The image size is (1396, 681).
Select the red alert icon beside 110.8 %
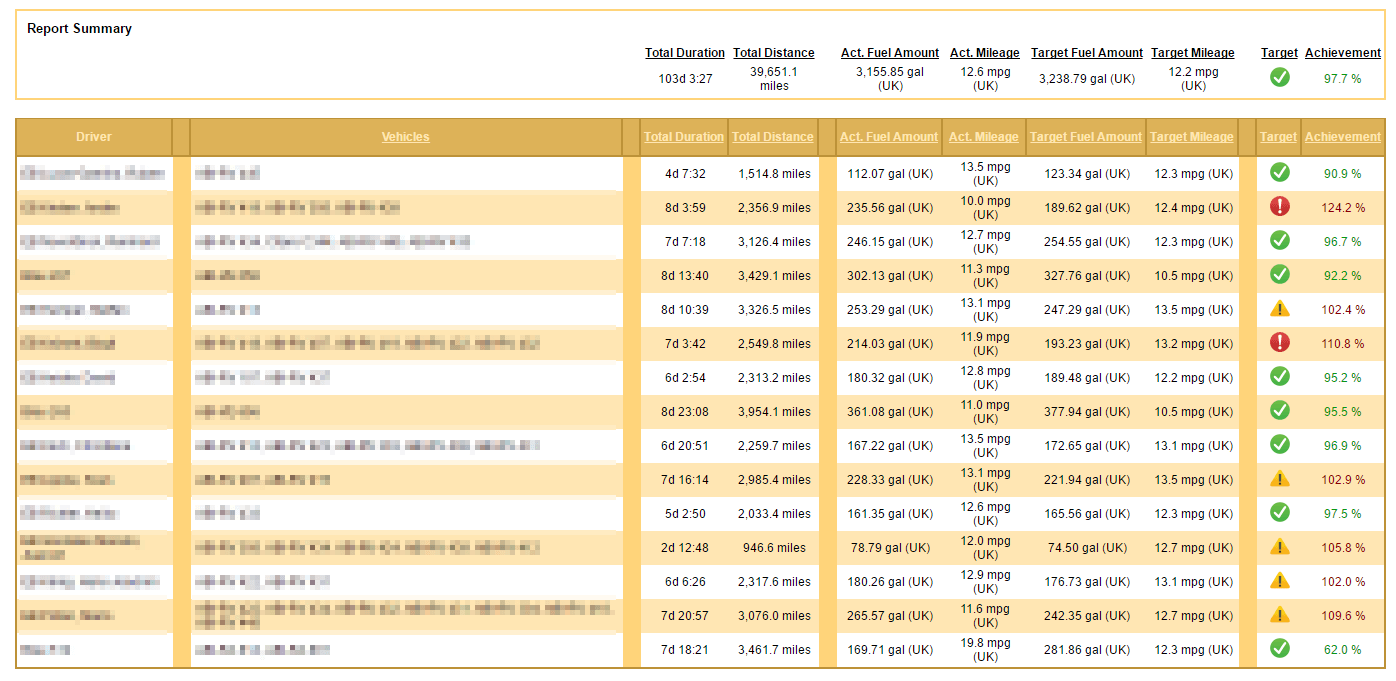[1279, 343]
